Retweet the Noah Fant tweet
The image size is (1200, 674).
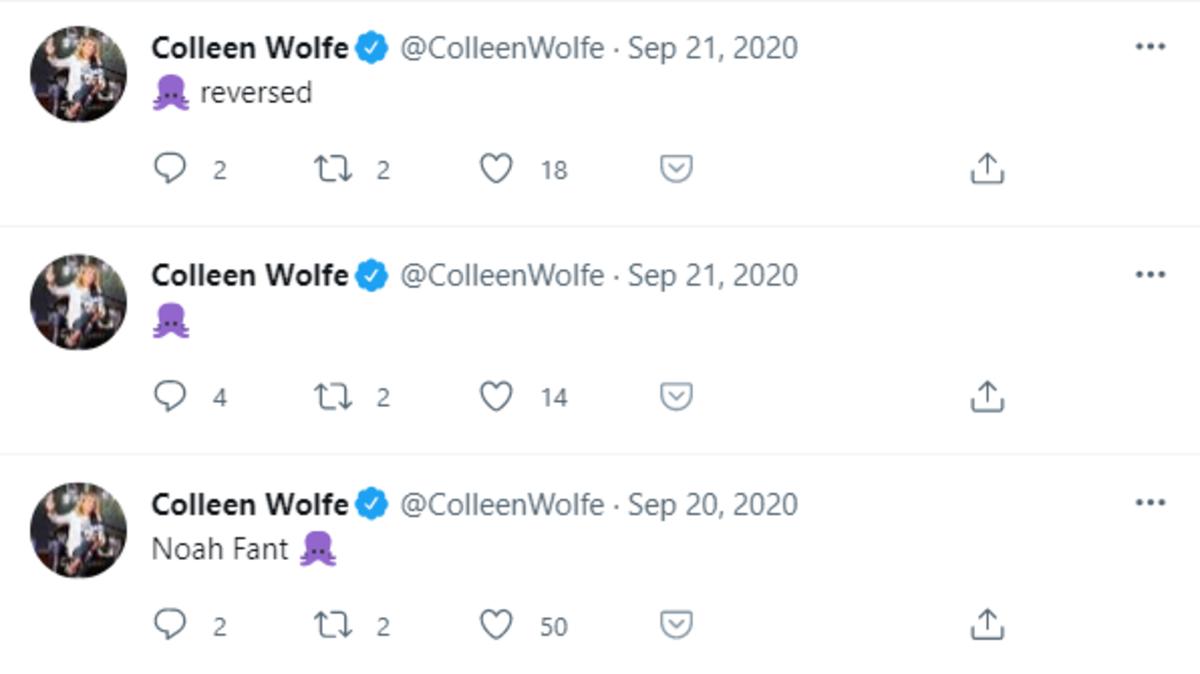click(333, 625)
